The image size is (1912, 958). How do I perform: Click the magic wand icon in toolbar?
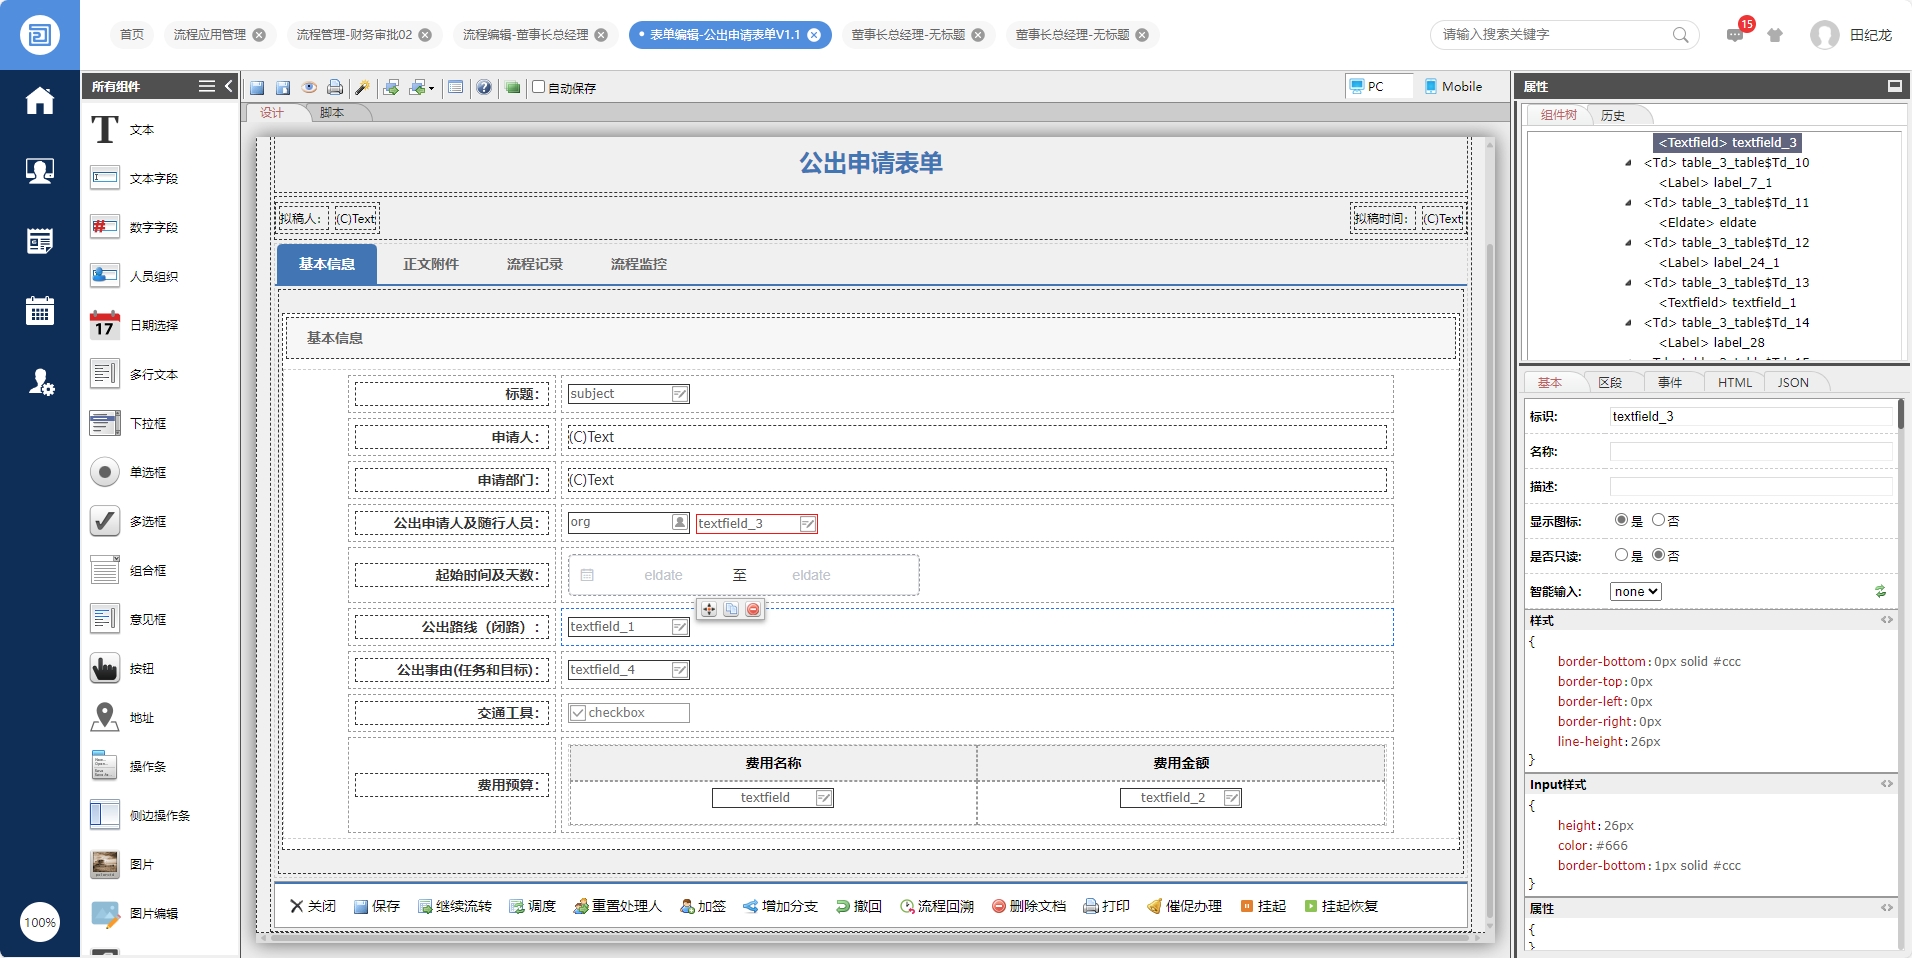tap(362, 88)
